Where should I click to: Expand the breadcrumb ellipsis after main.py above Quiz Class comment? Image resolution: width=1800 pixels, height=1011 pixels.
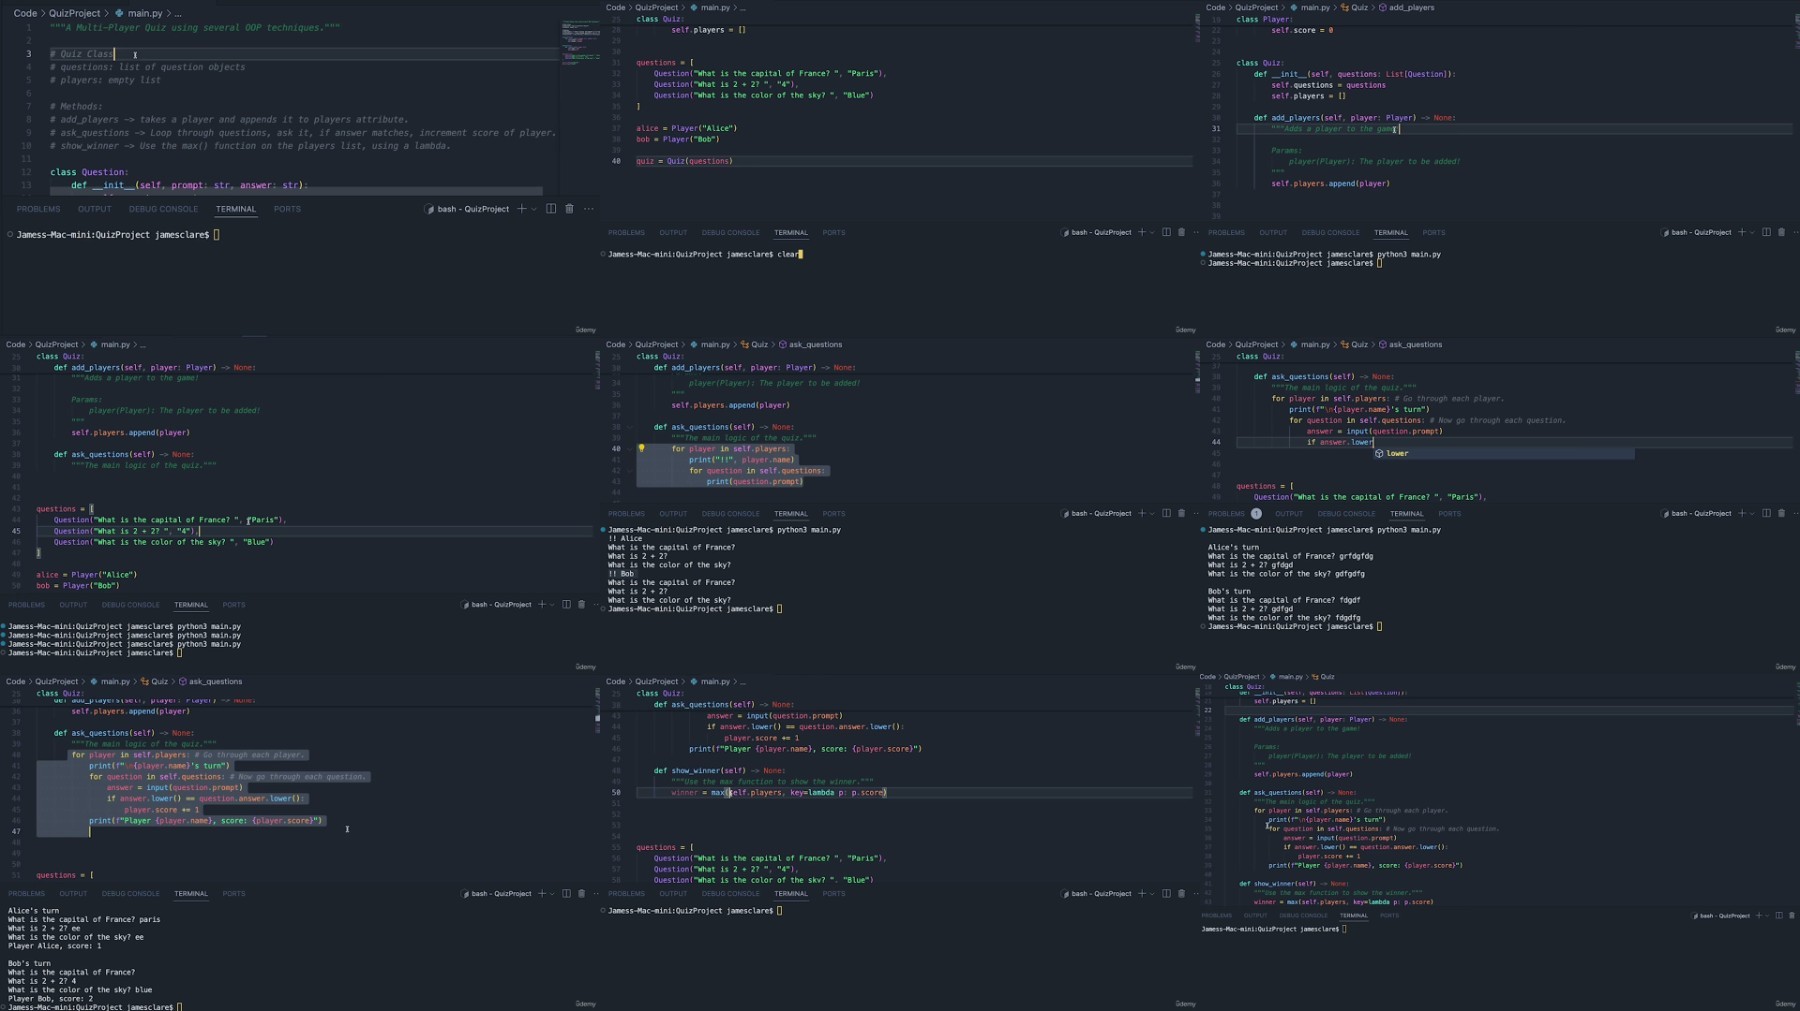coord(178,14)
